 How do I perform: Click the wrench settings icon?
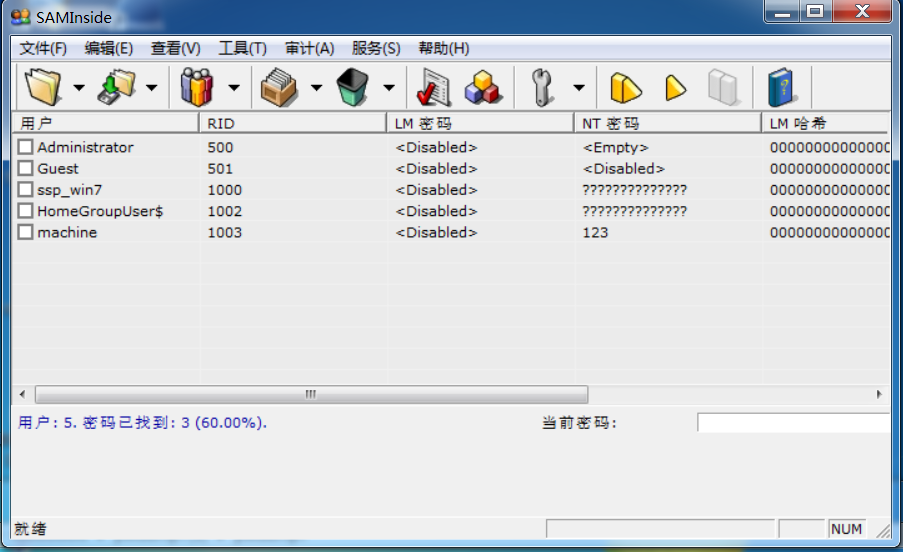click(542, 87)
